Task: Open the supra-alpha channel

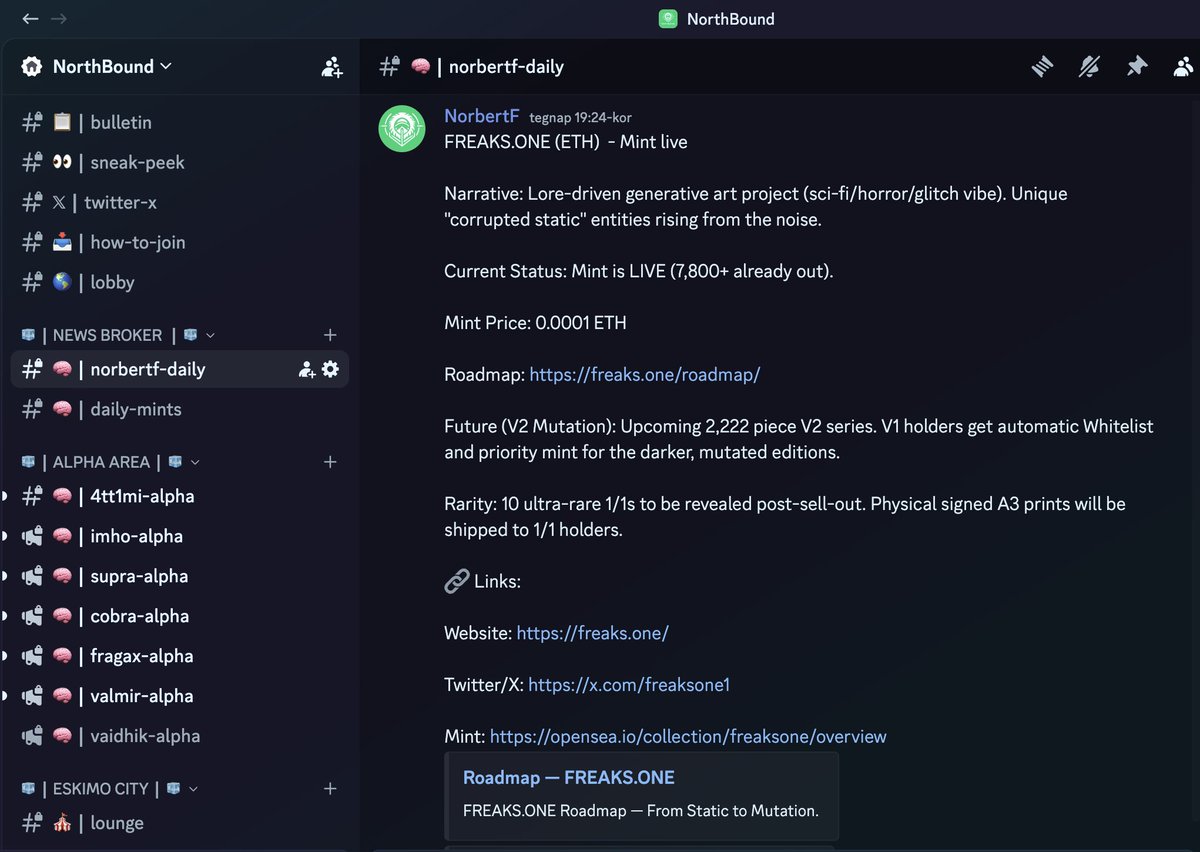Action: click(180, 576)
